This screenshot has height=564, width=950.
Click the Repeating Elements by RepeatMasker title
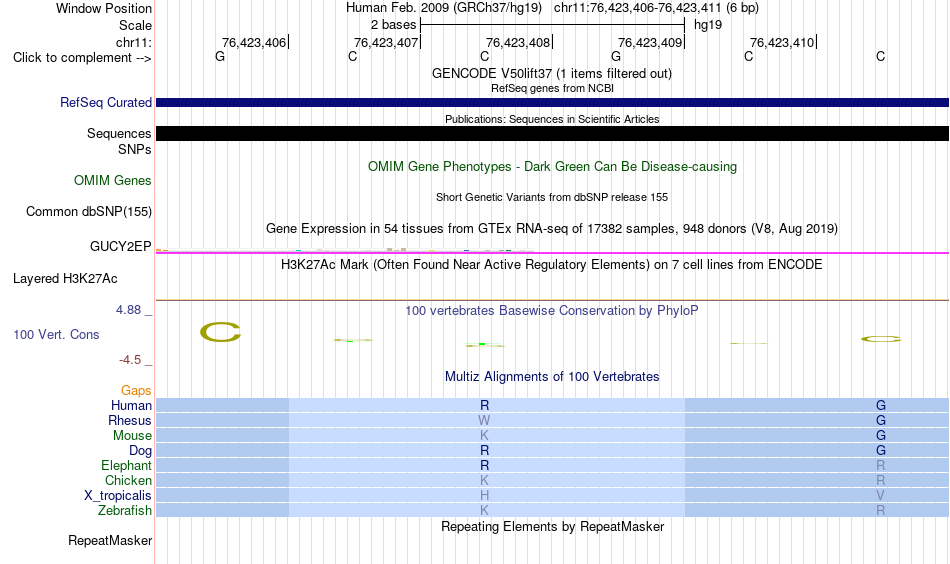(x=552, y=526)
